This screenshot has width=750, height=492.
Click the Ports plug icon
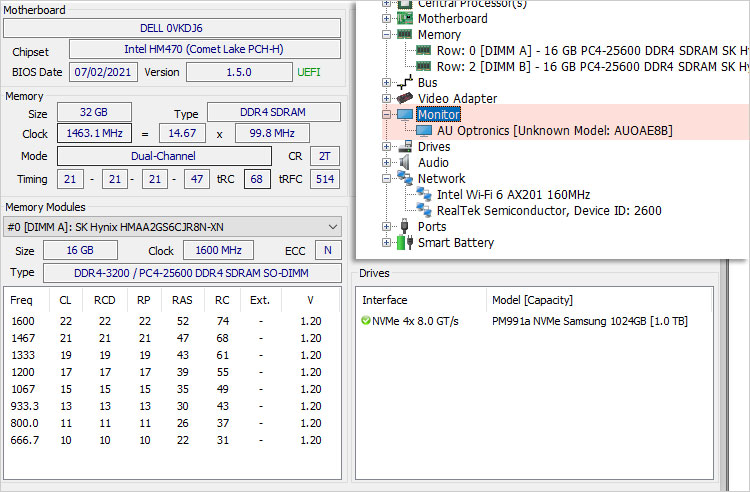pyautogui.click(x=405, y=226)
